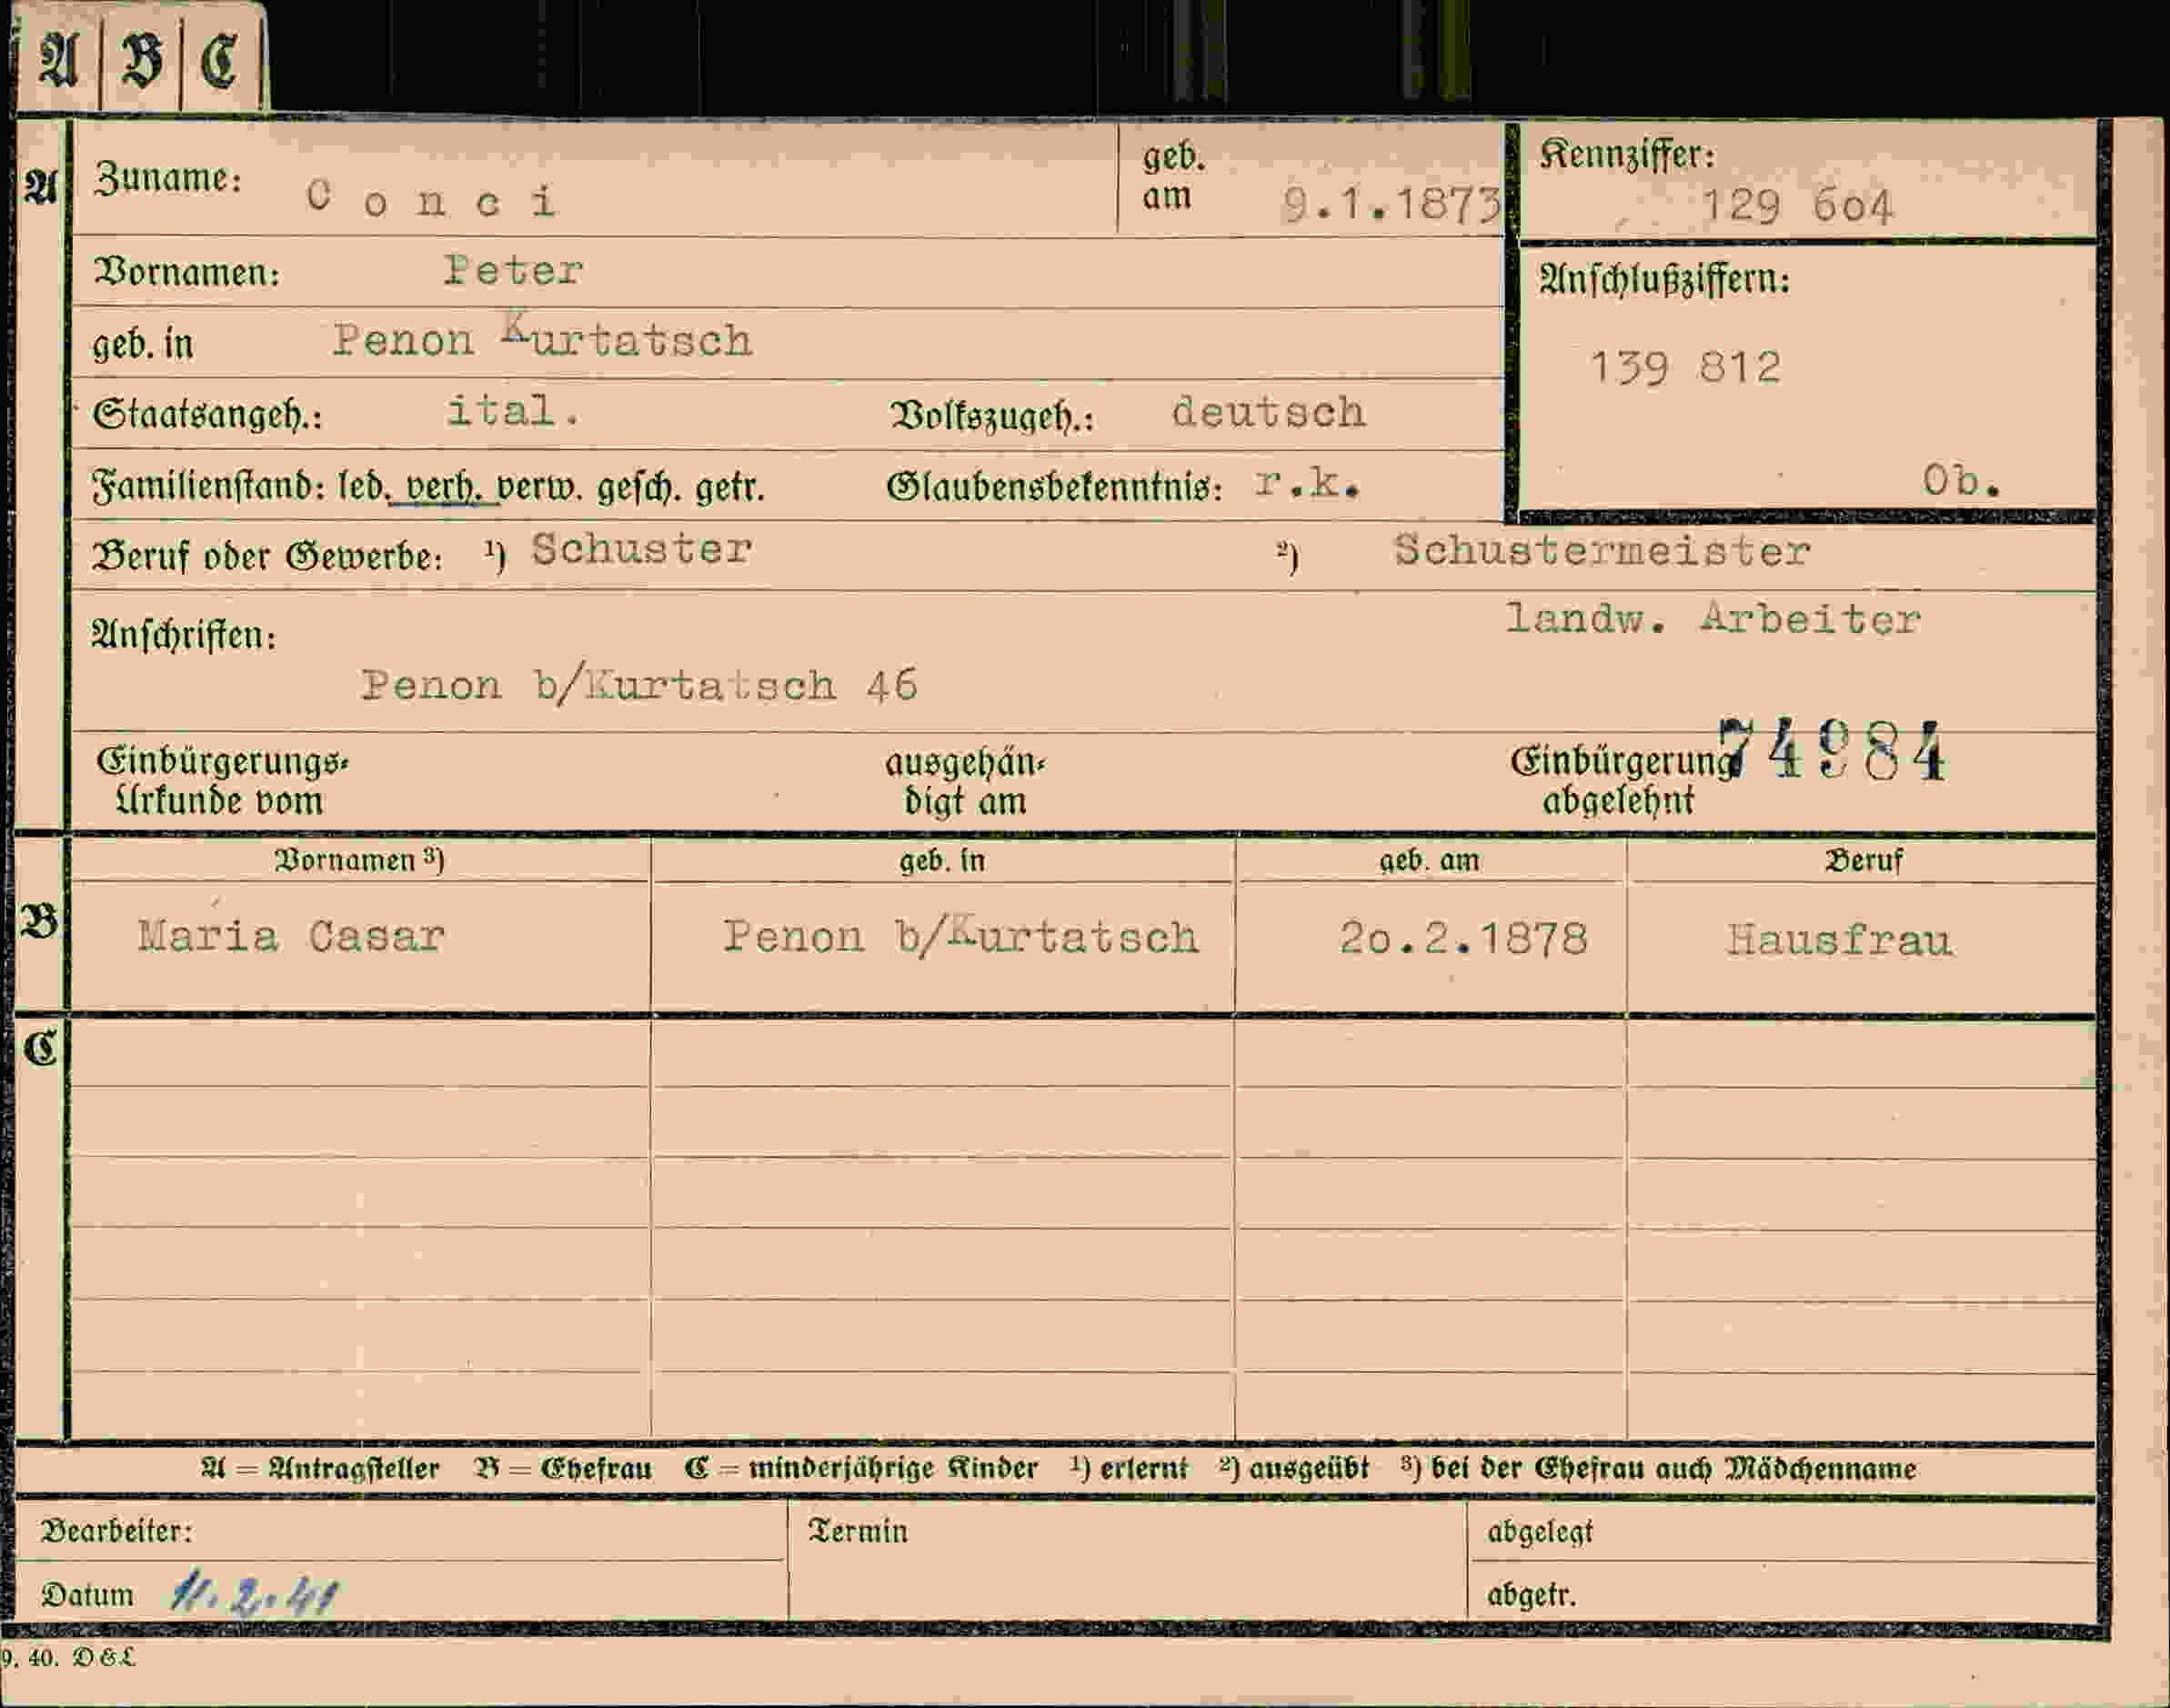Select the 'Bearbeiter:' label
The image size is (2170, 1708).
pyautogui.click(x=117, y=1531)
